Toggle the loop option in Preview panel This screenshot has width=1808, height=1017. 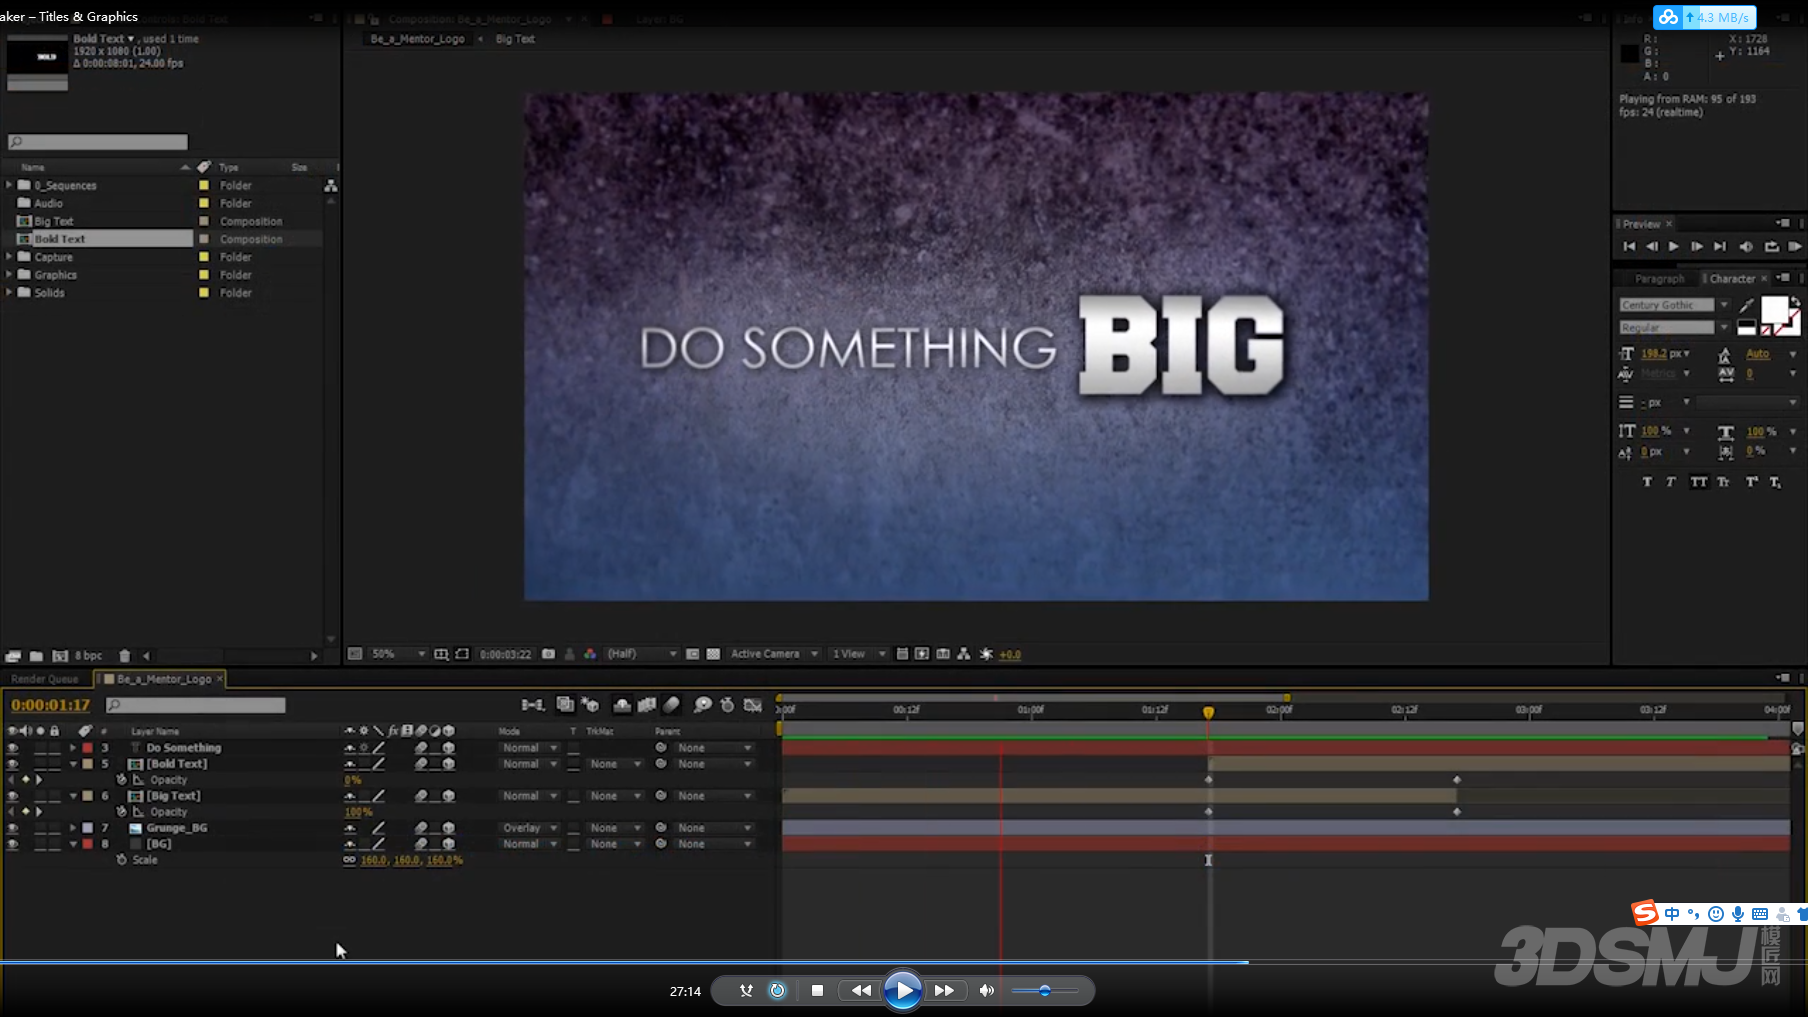click(1771, 247)
